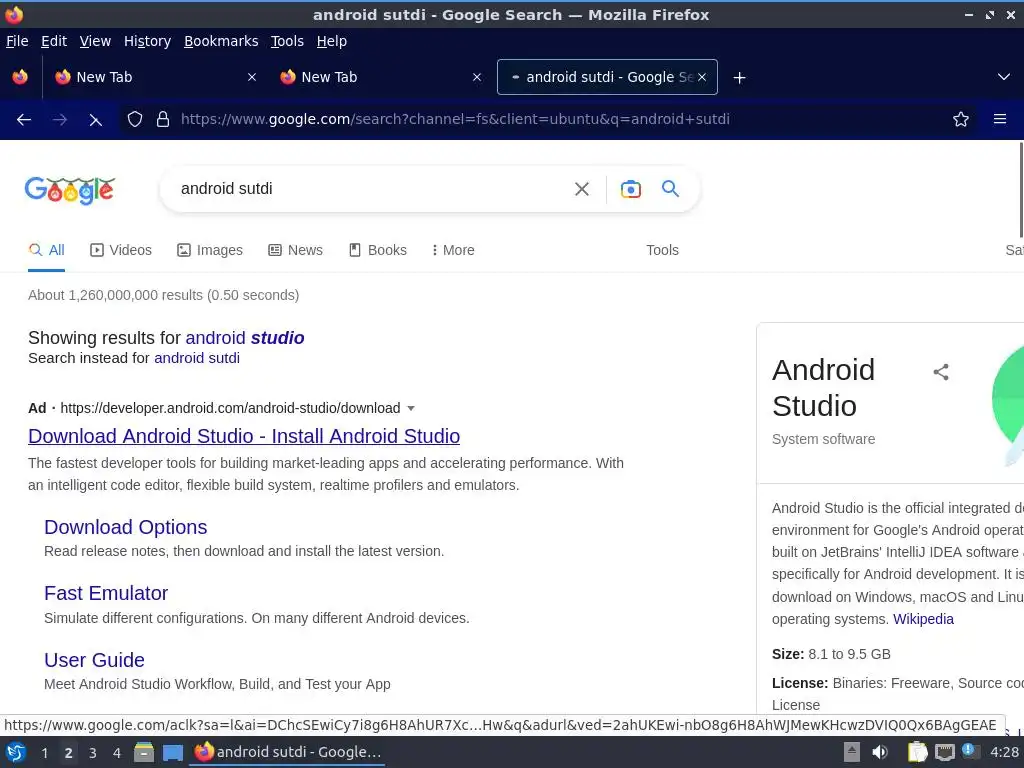Viewport: 1024px width, 768px height.
Task: Open the tracking protection shield icon
Action: click(x=135, y=120)
